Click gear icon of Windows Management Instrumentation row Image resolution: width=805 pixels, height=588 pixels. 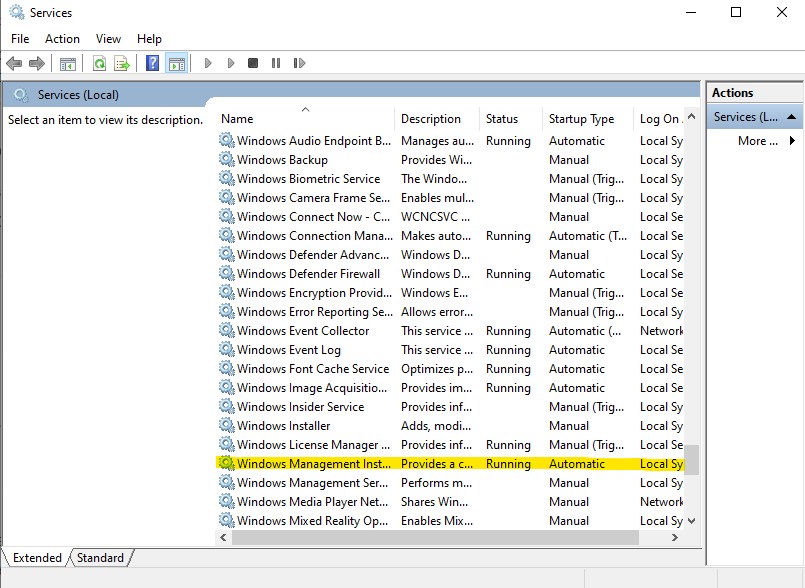(x=226, y=463)
